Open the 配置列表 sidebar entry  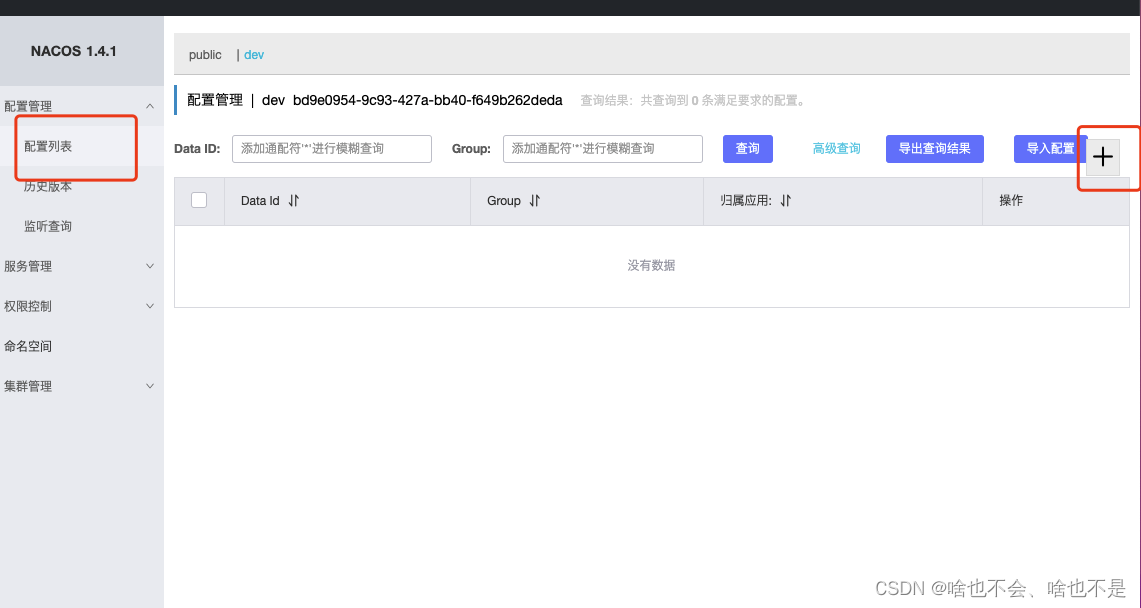pyautogui.click(x=47, y=145)
